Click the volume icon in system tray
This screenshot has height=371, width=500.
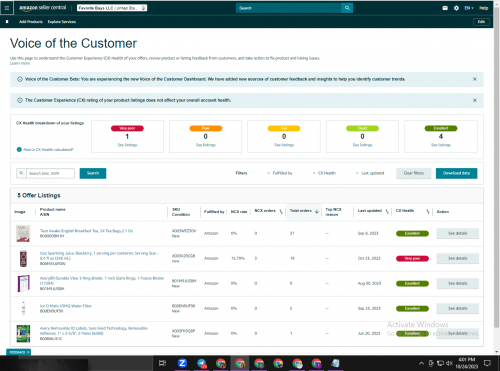[449, 363]
